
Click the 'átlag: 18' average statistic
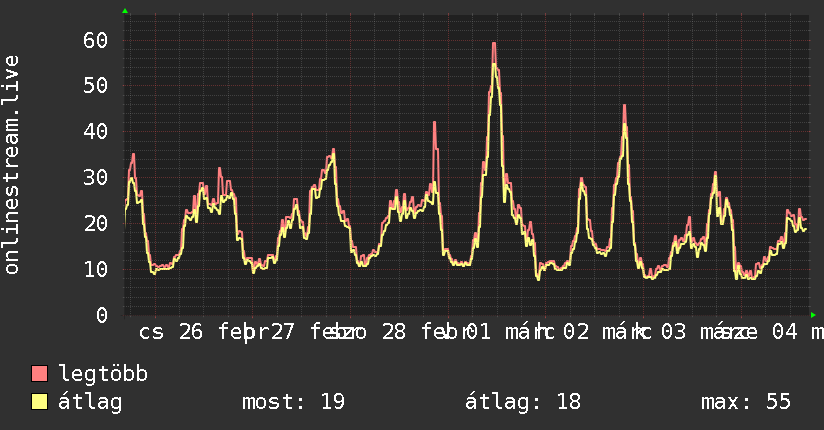[523, 402]
